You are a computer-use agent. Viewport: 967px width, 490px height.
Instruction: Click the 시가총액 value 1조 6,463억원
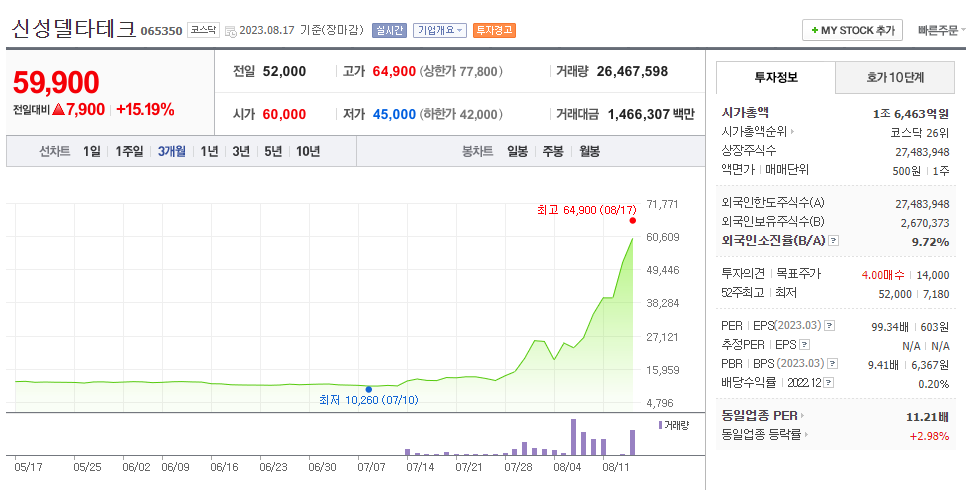click(911, 113)
